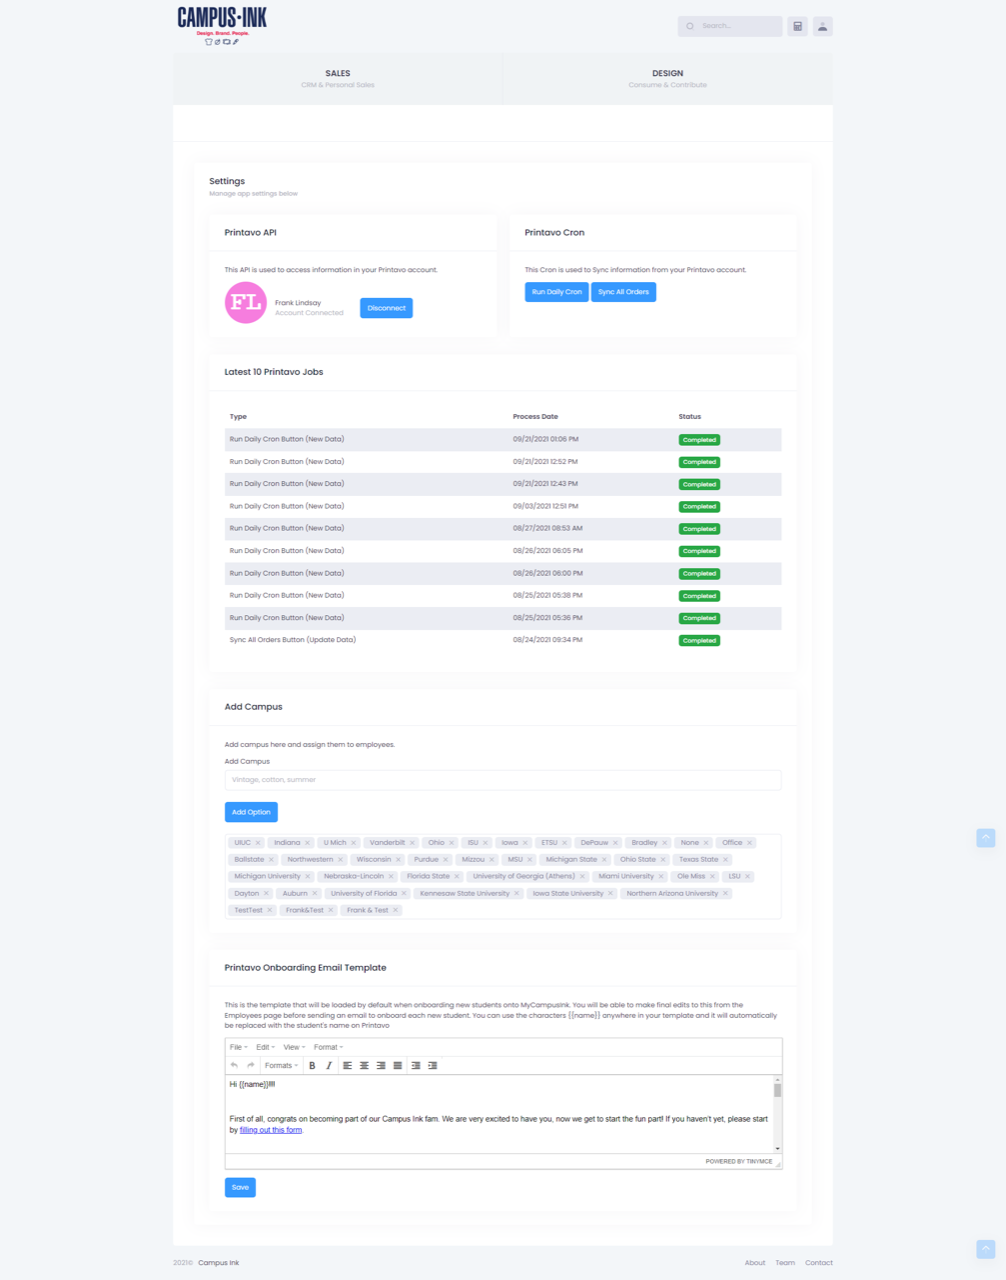Click the Completed status for 09/21/2021 01:06 PM

point(699,440)
